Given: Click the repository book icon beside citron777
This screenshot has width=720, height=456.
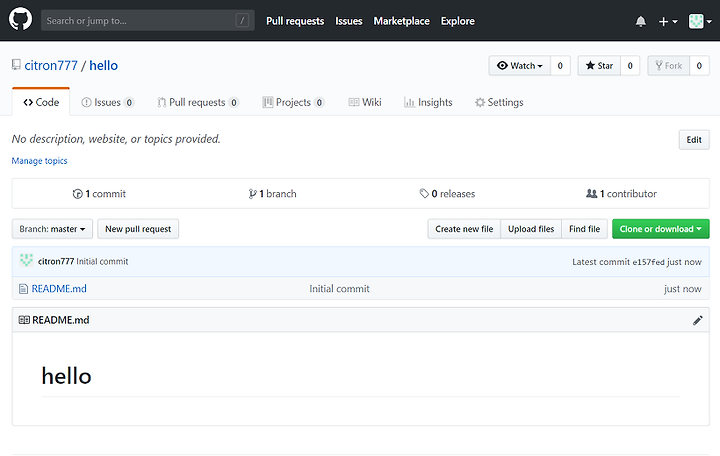Looking at the screenshot, I should click(x=16, y=65).
